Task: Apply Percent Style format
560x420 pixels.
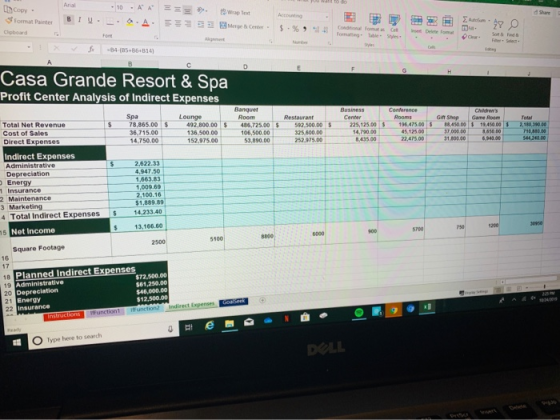Action: click(x=296, y=29)
